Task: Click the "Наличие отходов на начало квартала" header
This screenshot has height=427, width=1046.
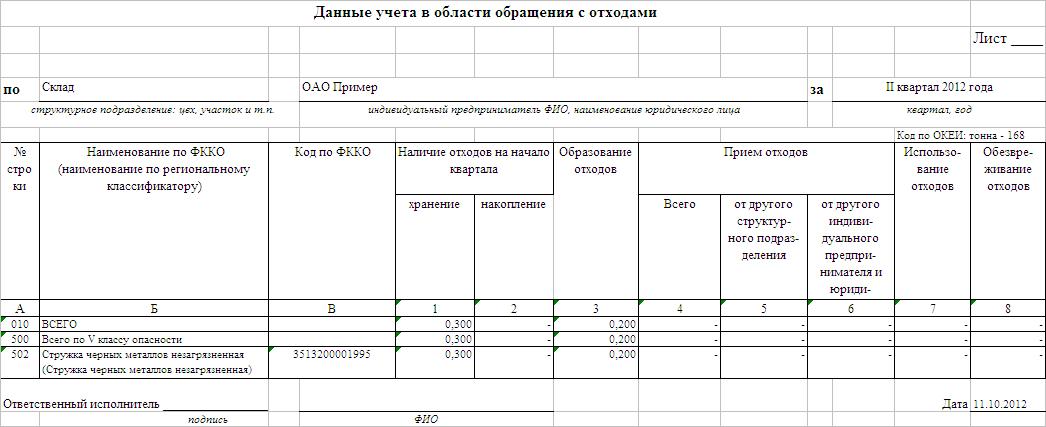Action: pos(474,160)
